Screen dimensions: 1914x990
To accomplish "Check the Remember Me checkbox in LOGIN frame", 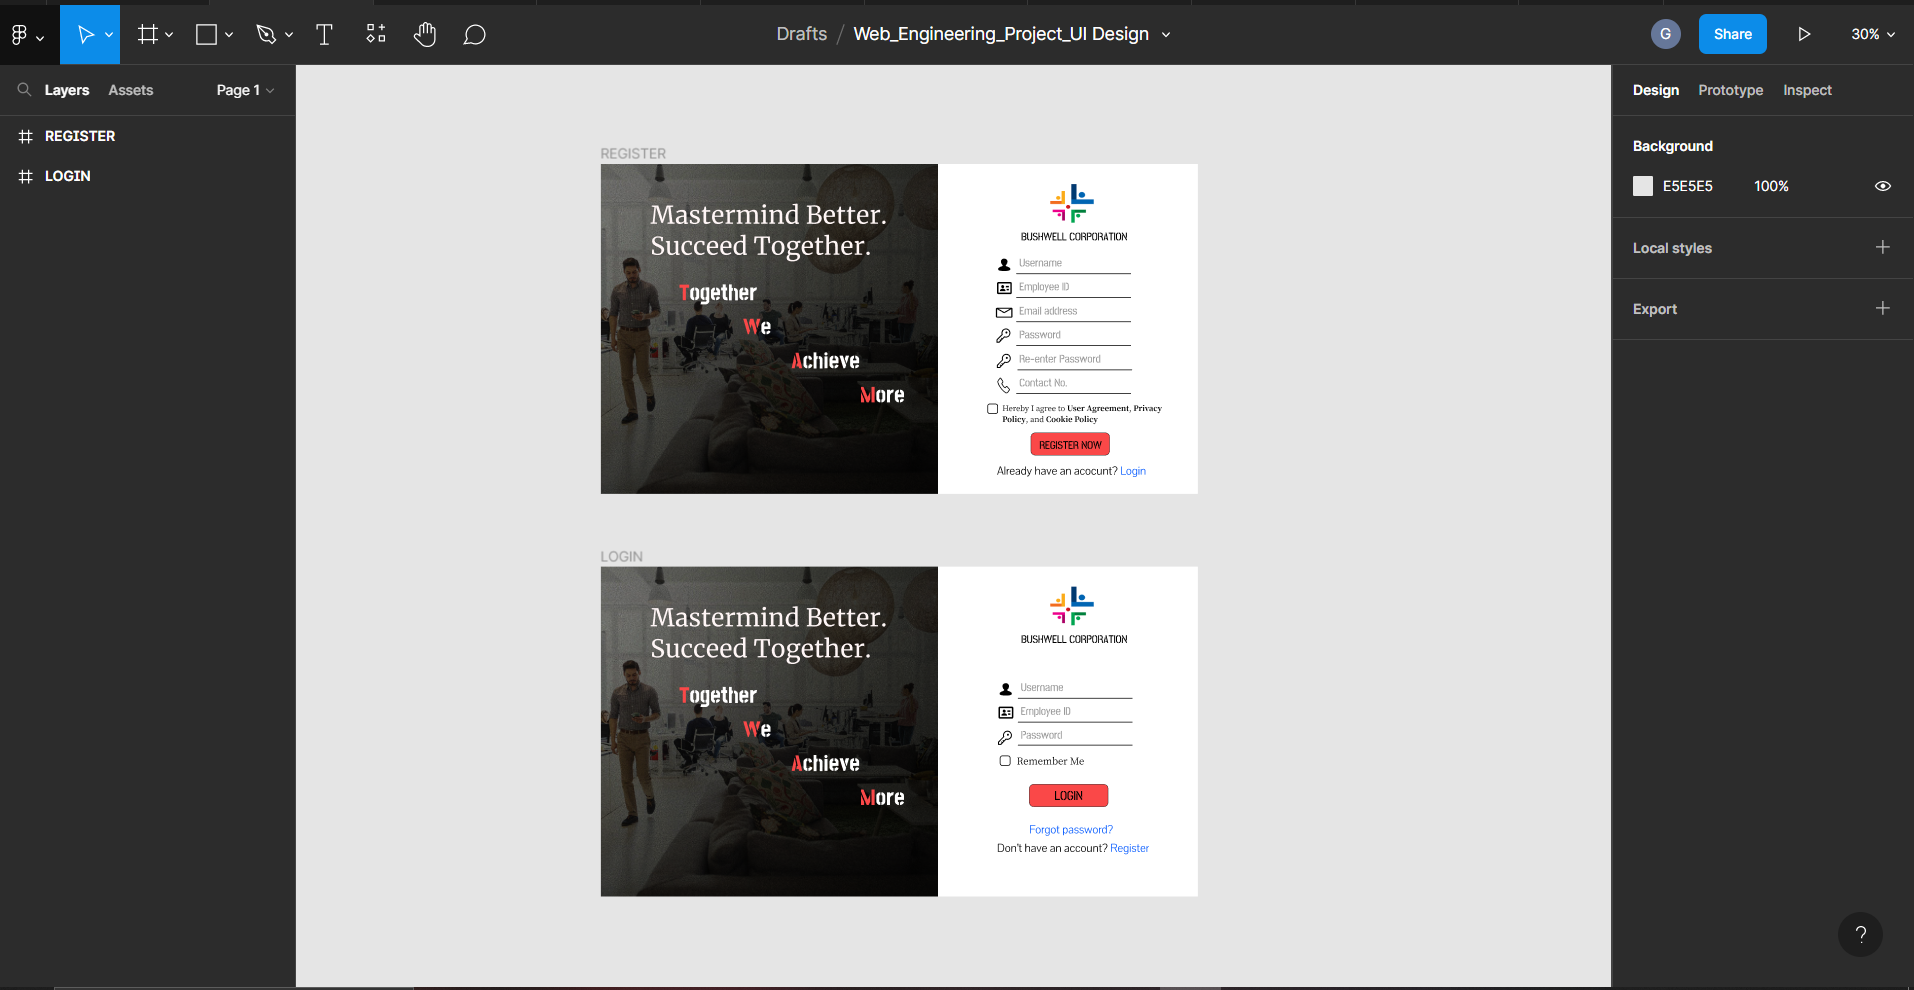I will tap(1005, 760).
